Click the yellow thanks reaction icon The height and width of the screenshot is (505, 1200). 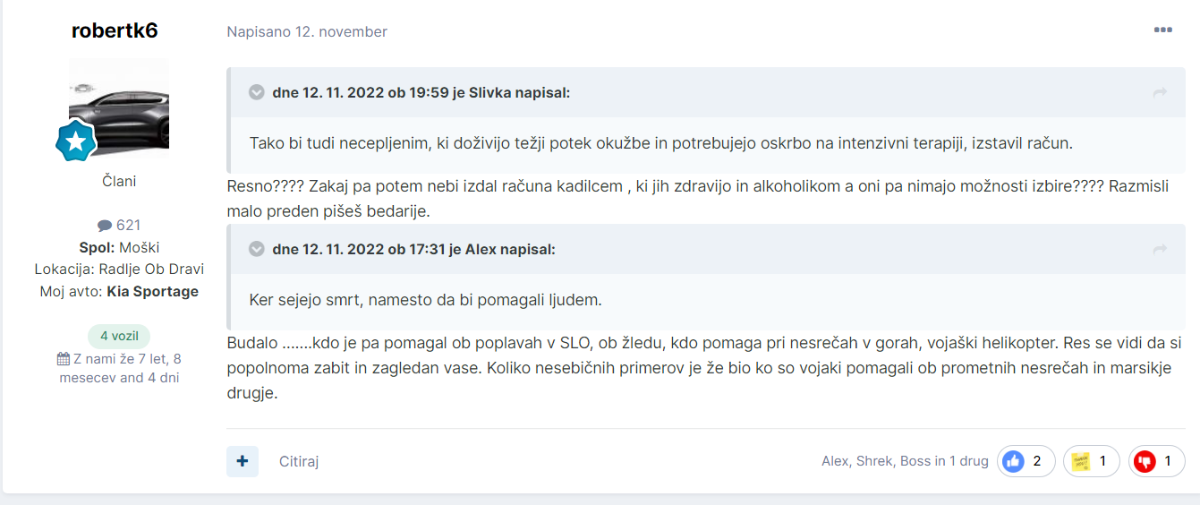coord(1081,461)
